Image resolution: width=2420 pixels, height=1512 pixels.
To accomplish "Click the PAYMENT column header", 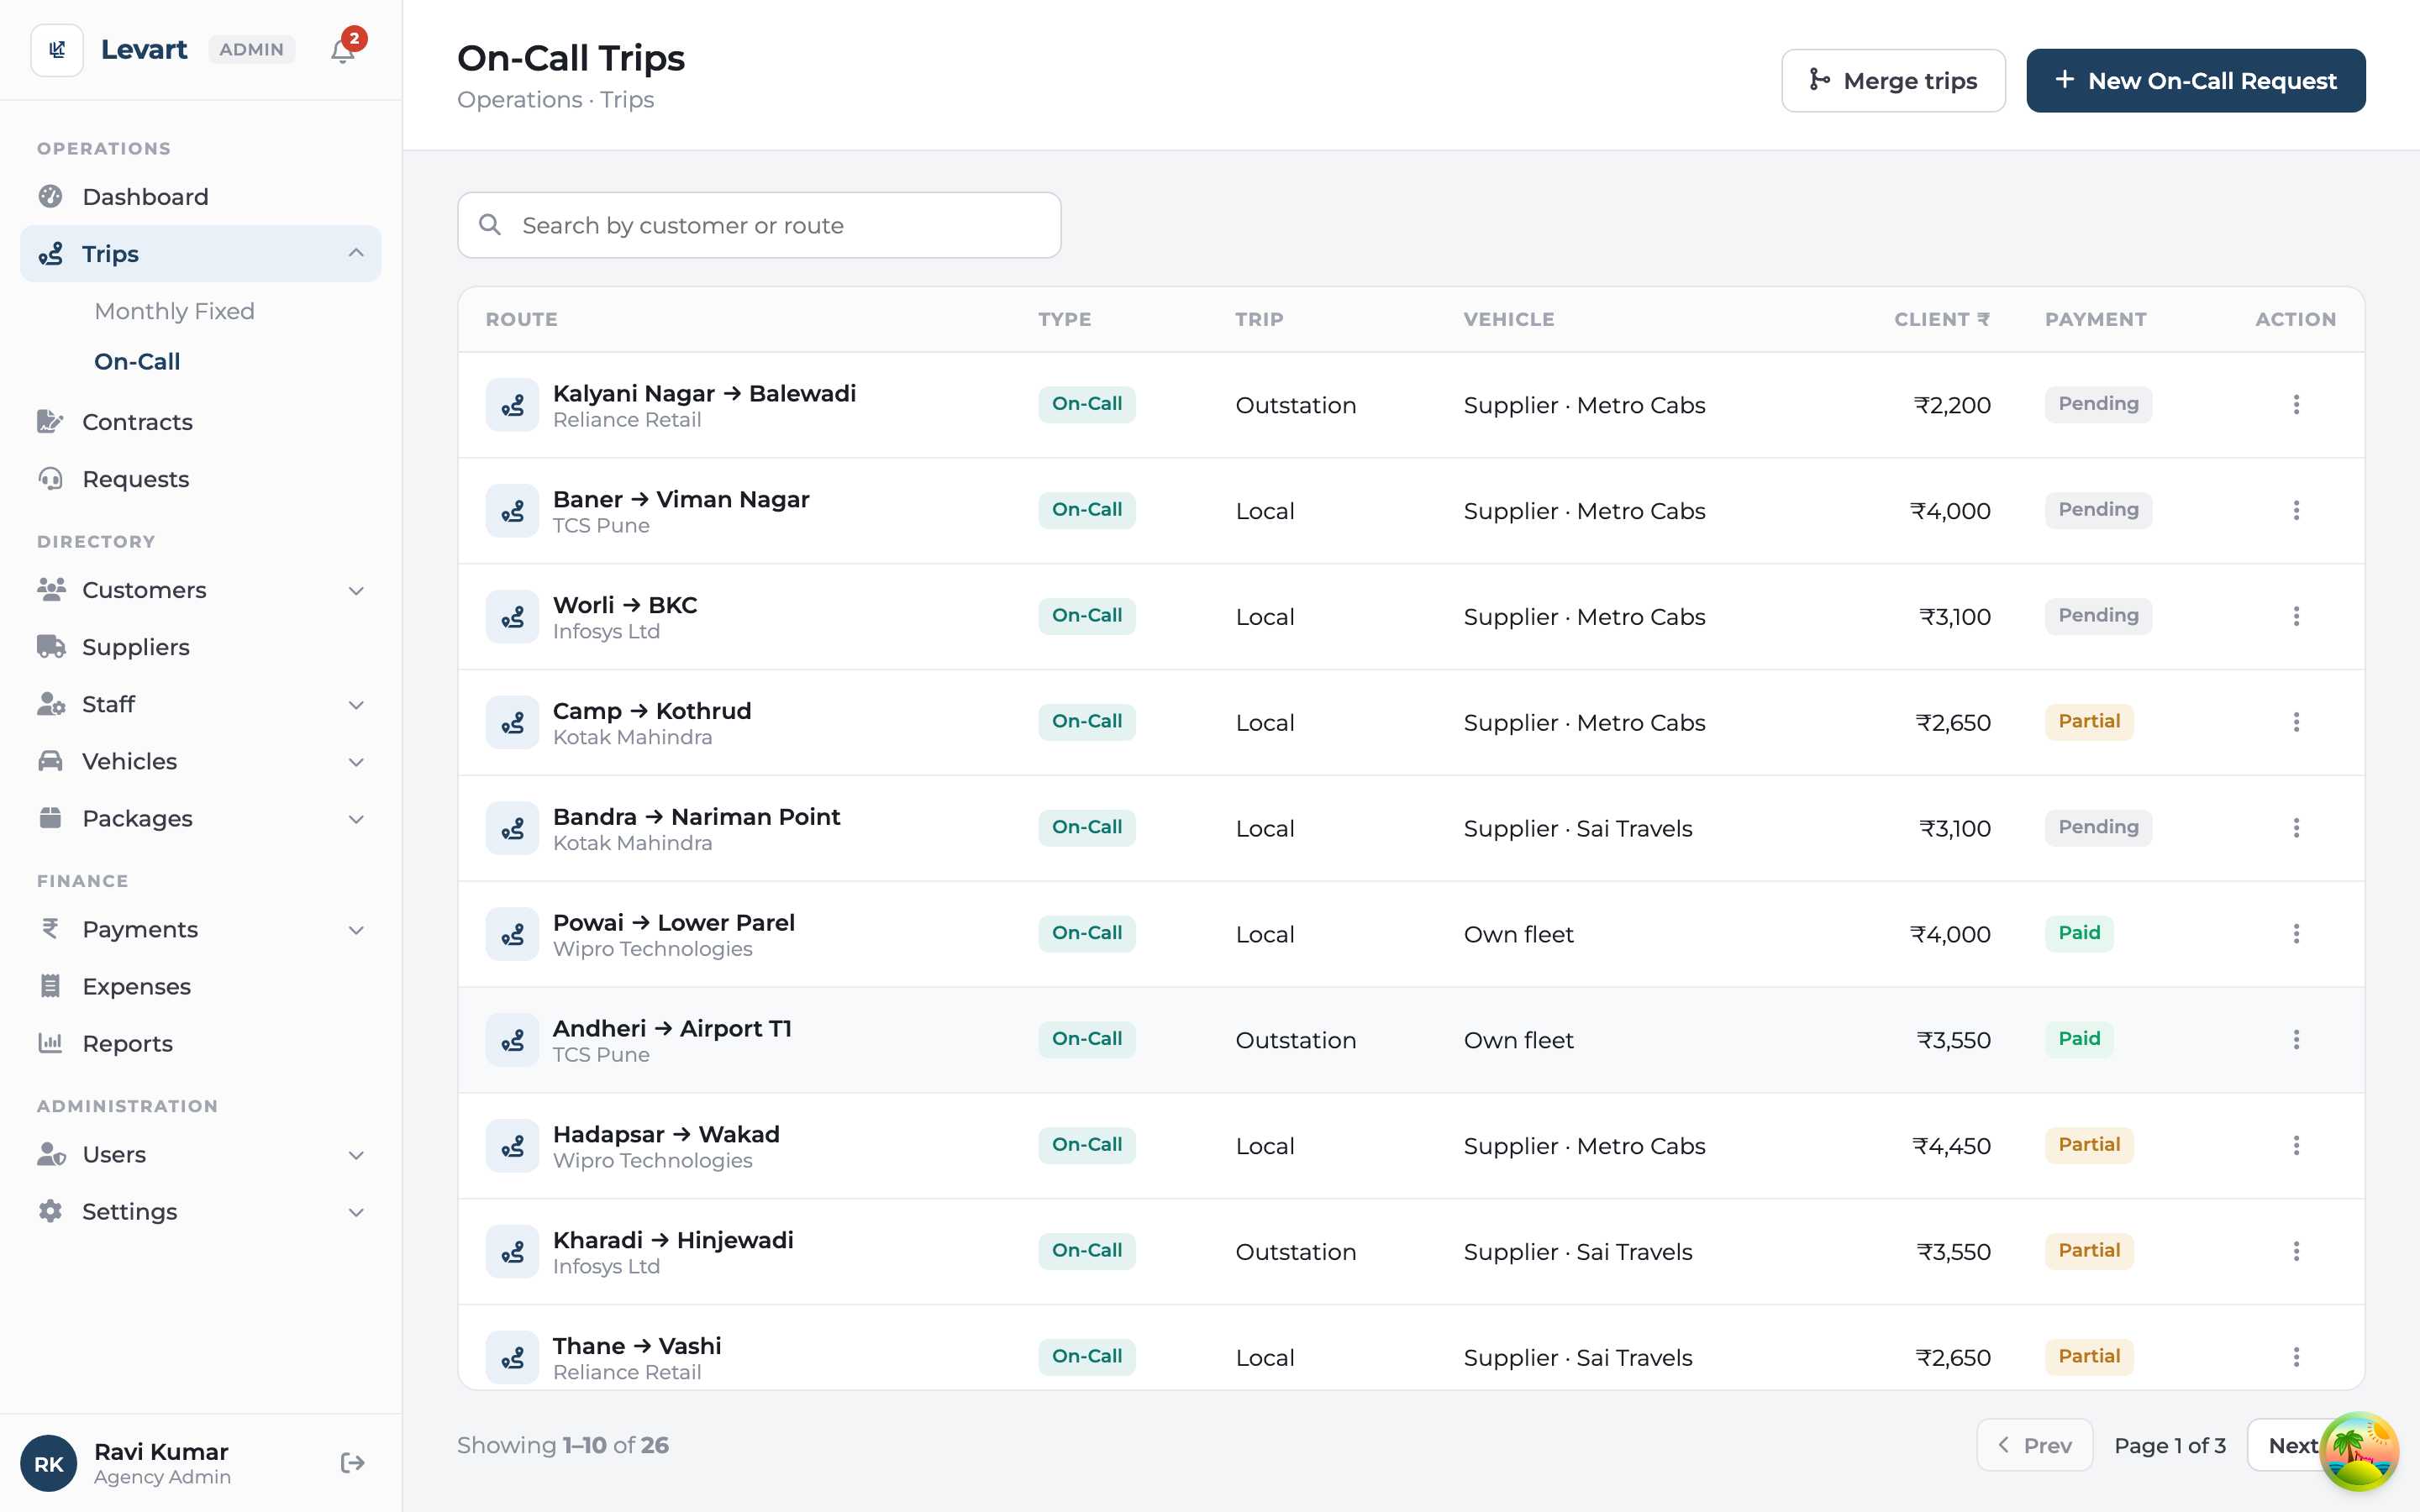I will [x=2095, y=319].
